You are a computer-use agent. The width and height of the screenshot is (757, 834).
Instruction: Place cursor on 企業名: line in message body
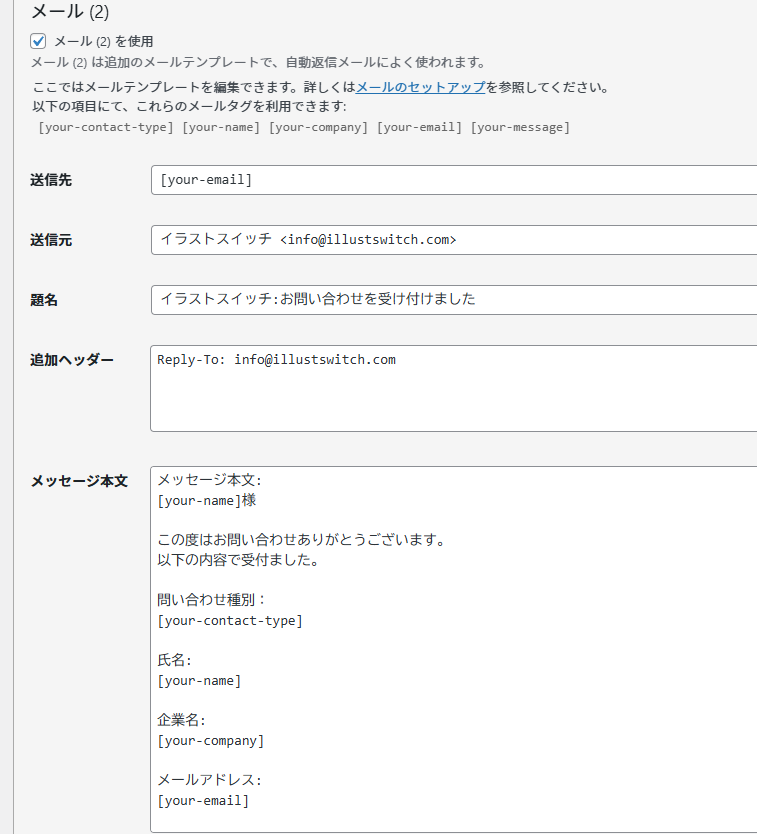(181, 720)
